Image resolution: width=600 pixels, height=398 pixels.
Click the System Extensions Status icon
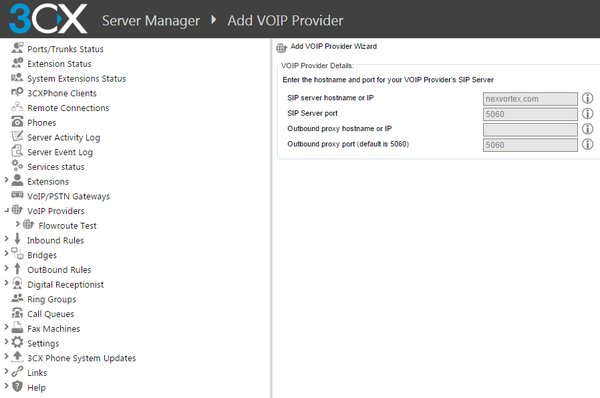(17, 78)
